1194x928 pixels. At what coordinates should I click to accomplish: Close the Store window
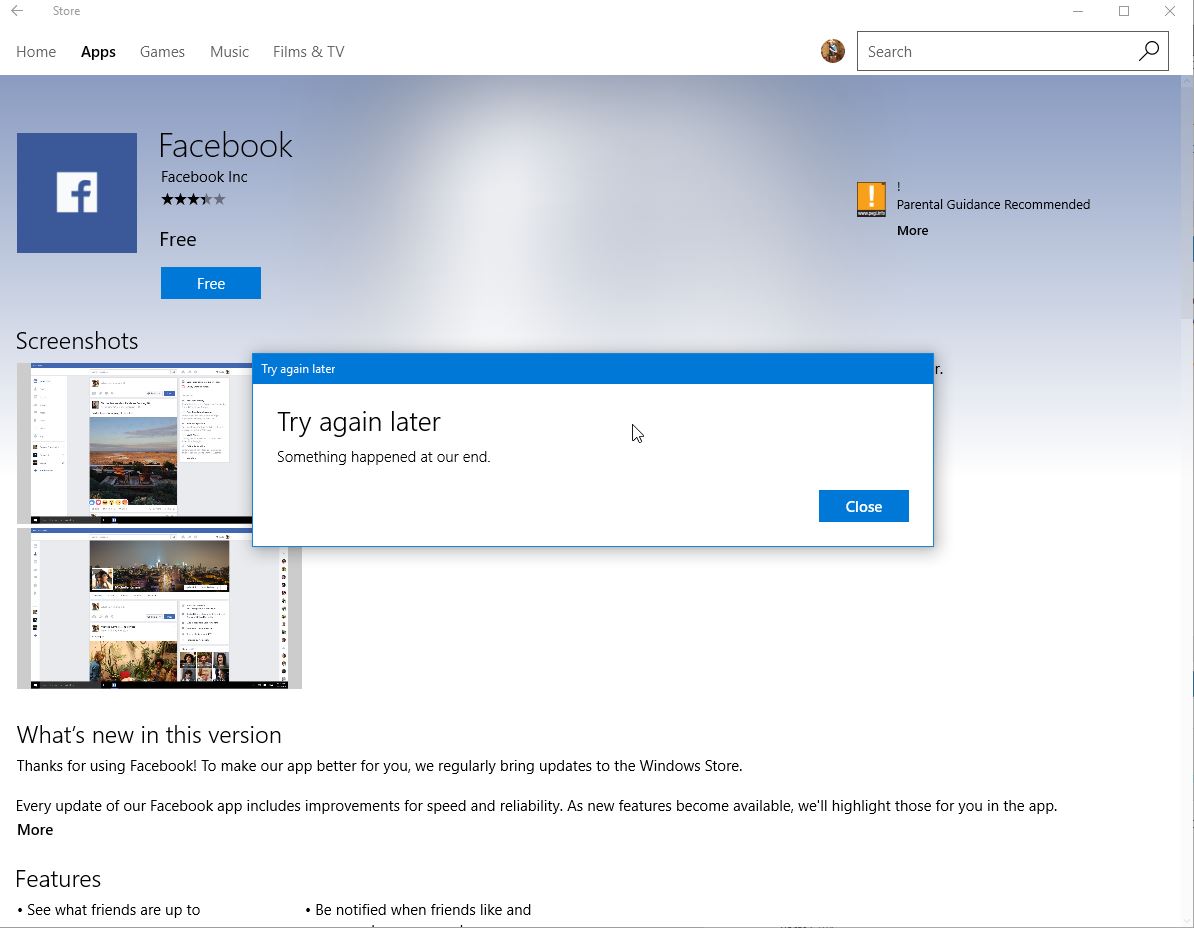click(1170, 11)
